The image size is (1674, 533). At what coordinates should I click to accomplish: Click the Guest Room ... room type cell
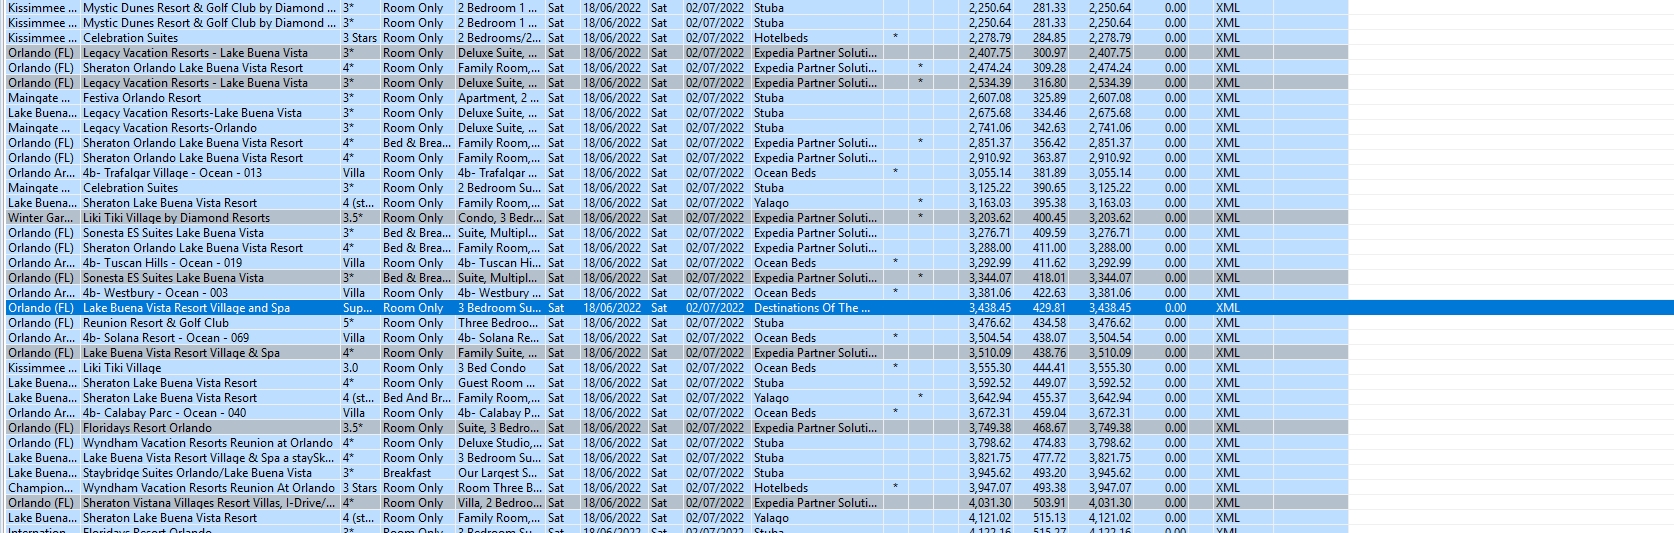point(497,383)
